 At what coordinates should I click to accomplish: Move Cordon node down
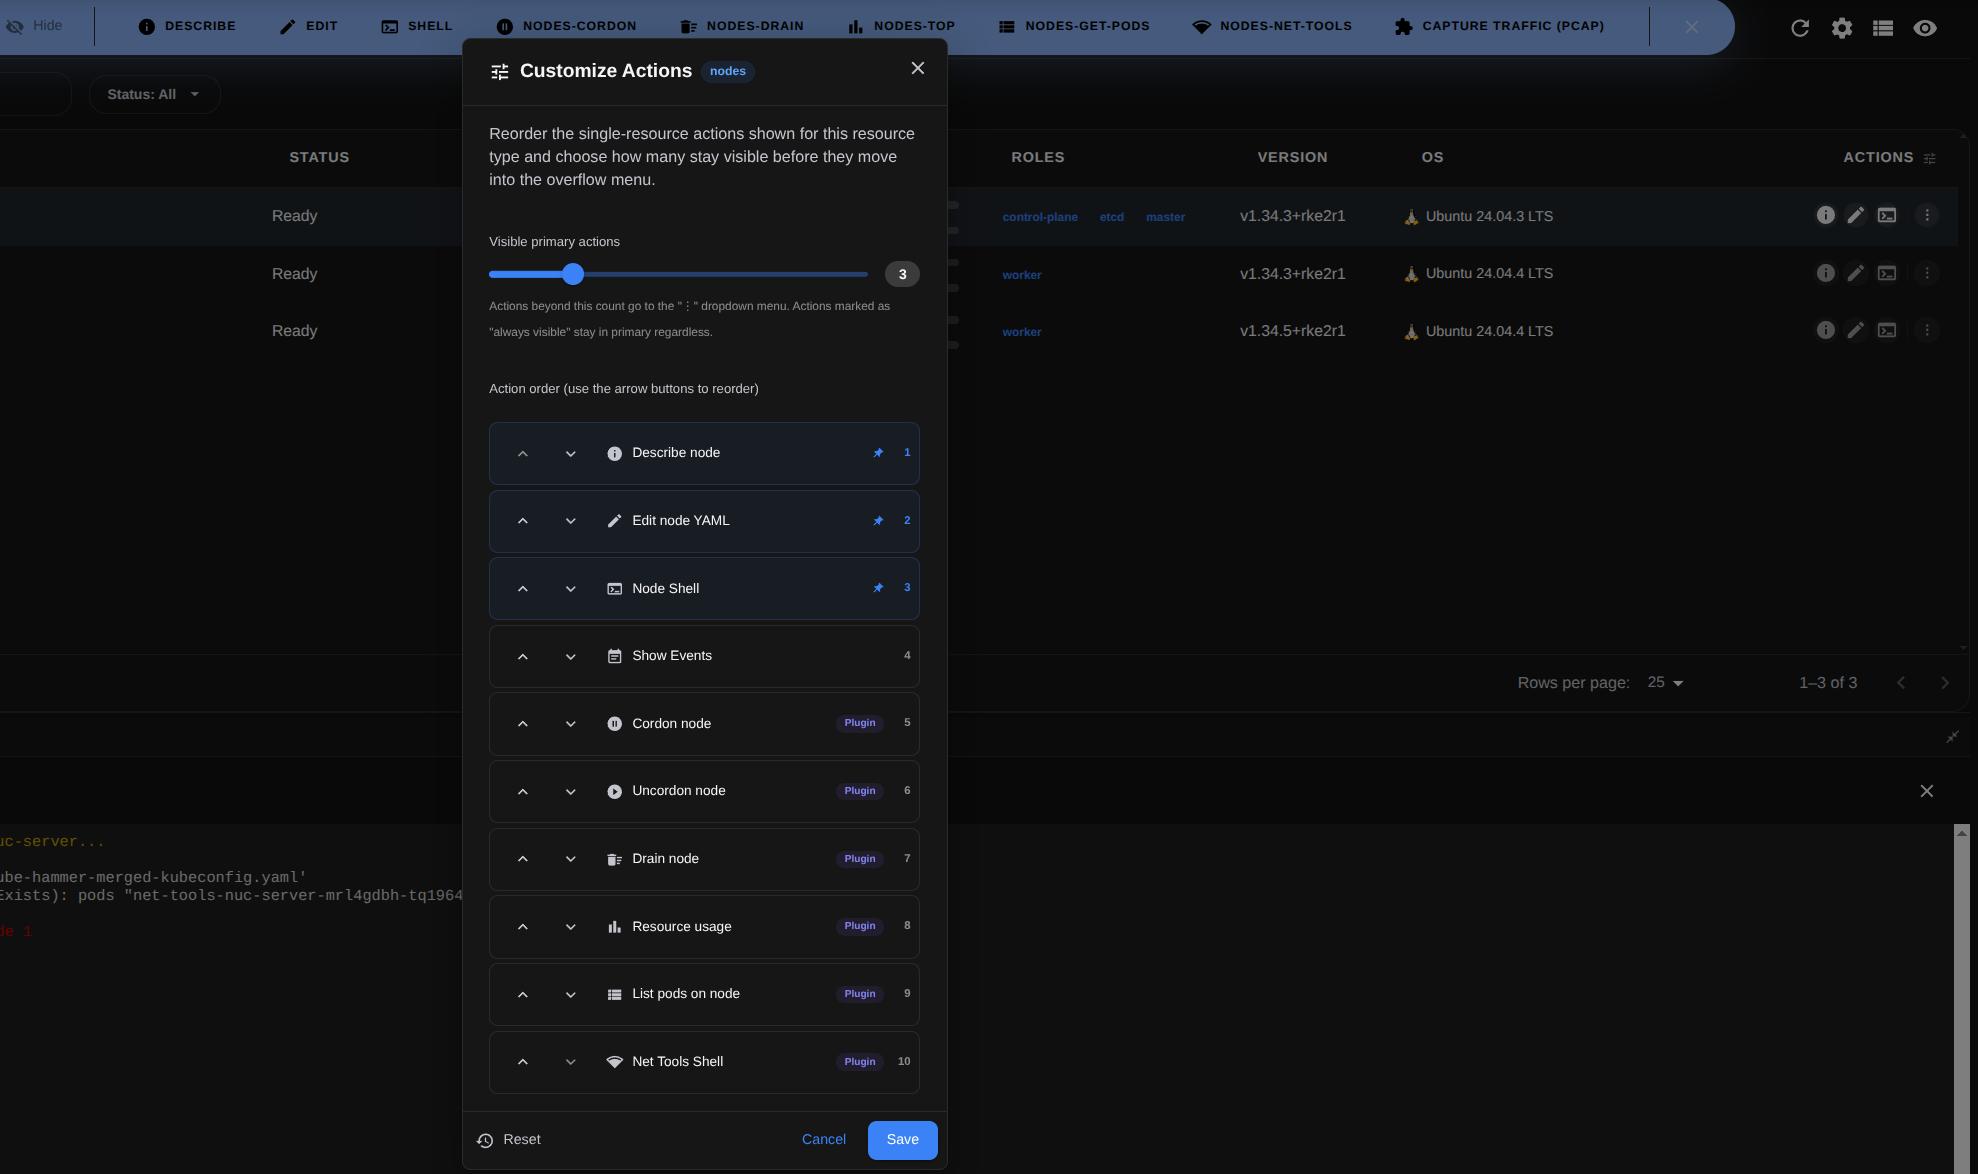coord(570,724)
